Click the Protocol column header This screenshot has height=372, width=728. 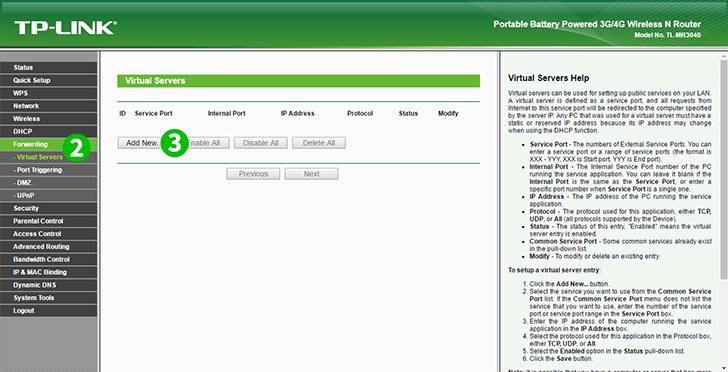(x=360, y=113)
